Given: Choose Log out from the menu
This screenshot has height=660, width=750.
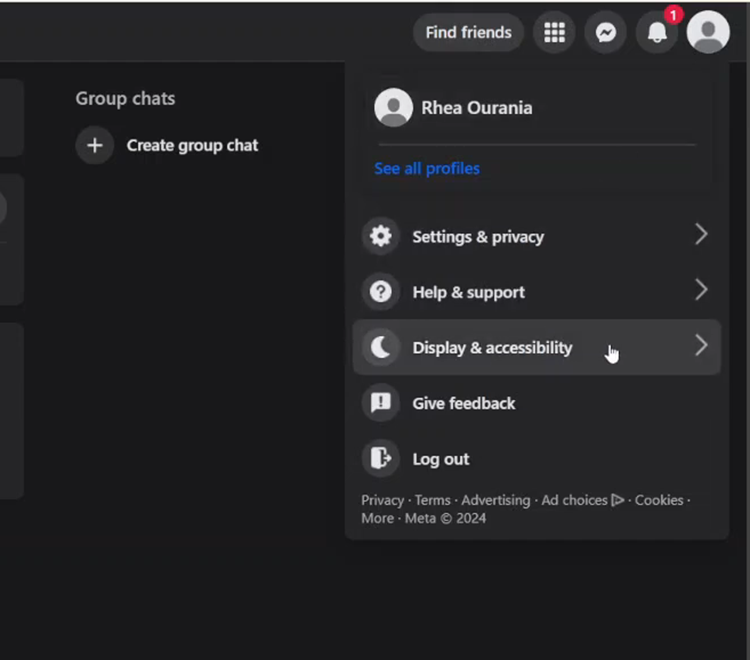Looking at the screenshot, I should tap(537, 459).
